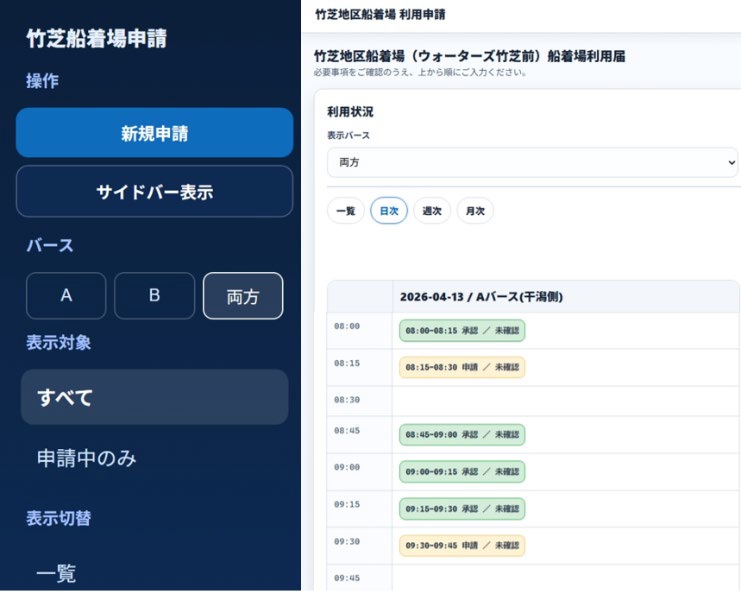Open the 08:15-08:30 申請 reservation
This screenshot has height=594, width=741.
tap(462, 367)
